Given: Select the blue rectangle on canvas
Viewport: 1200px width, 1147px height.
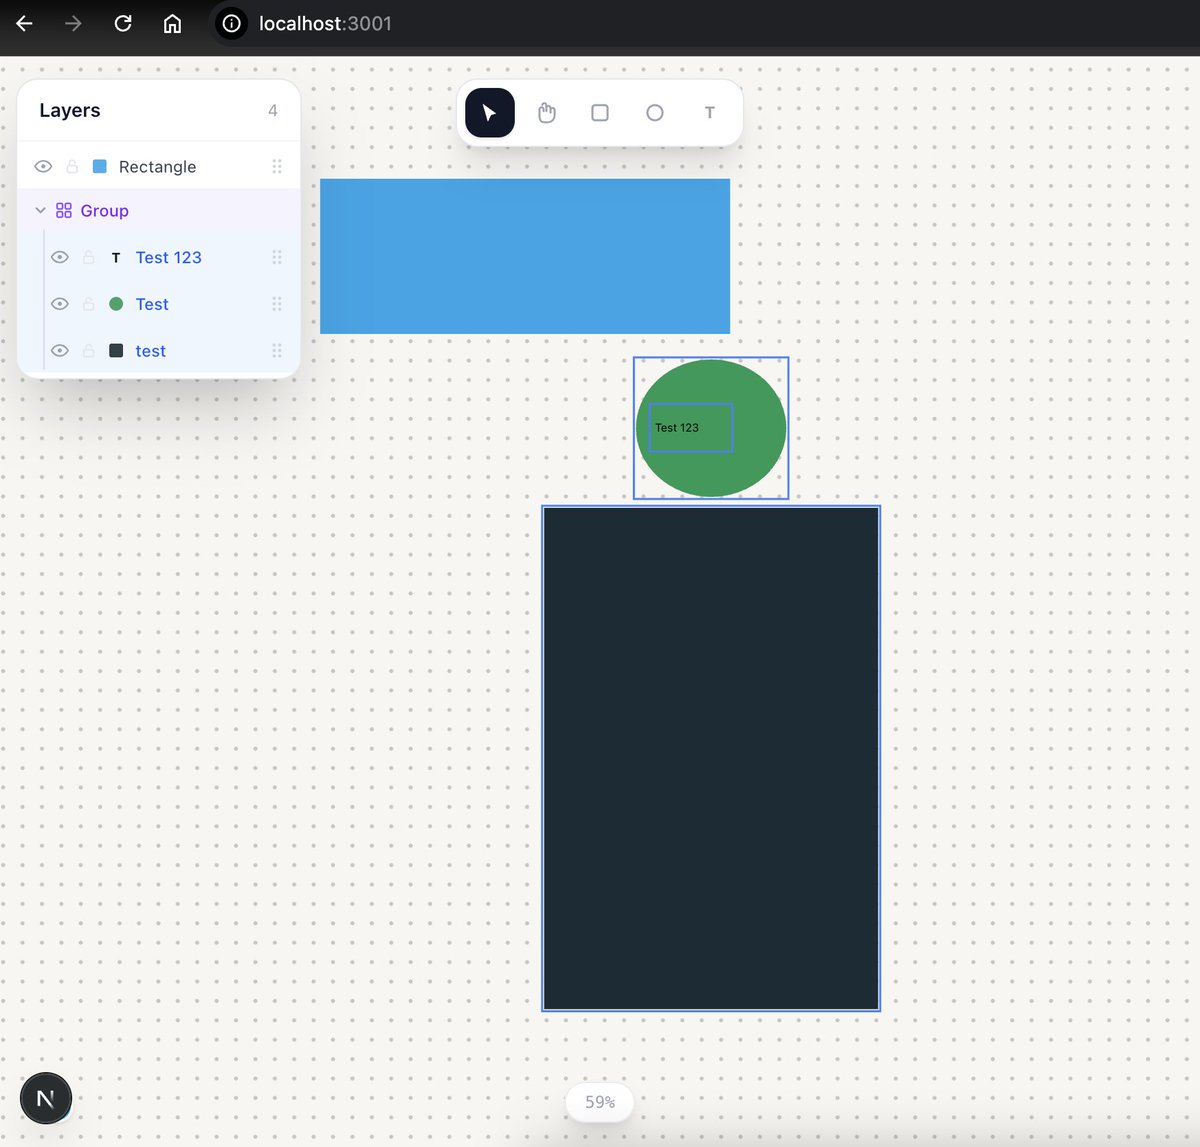Looking at the screenshot, I should coord(525,256).
